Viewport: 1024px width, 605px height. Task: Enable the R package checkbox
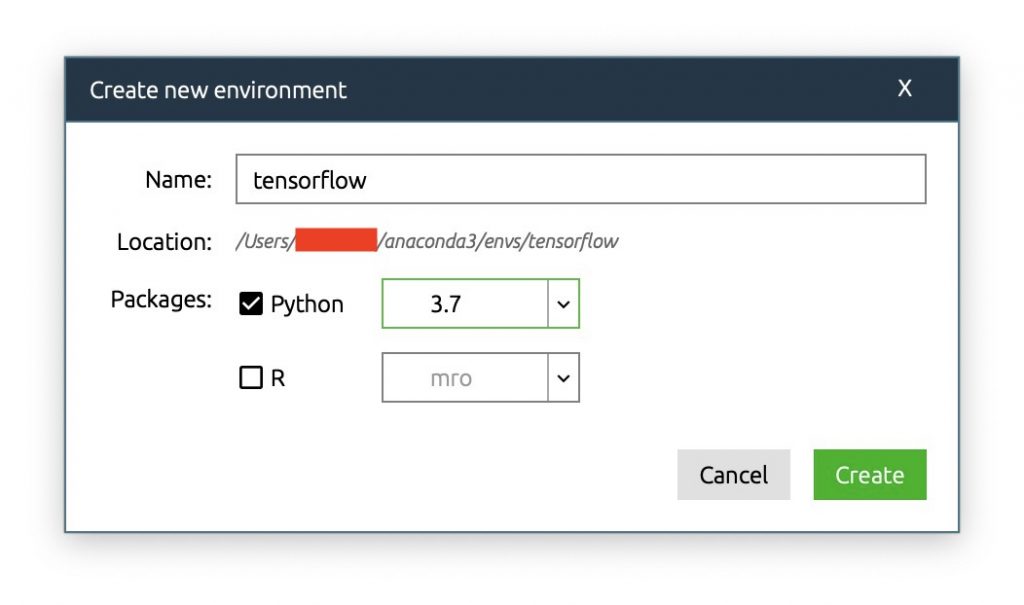point(251,378)
